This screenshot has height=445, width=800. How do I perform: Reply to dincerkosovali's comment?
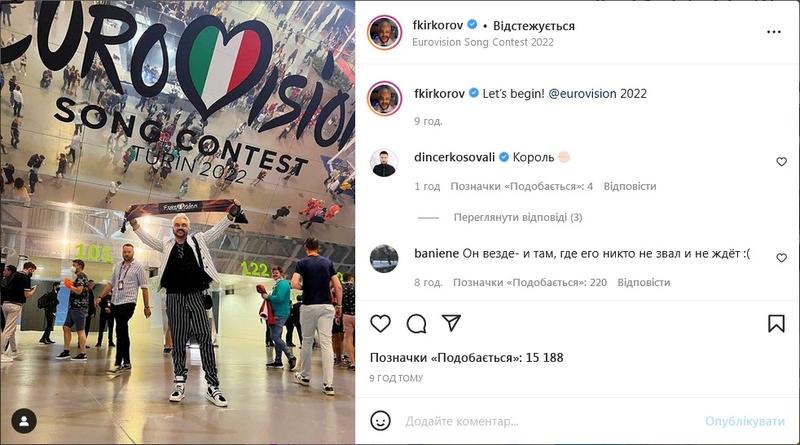(x=630, y=186)
